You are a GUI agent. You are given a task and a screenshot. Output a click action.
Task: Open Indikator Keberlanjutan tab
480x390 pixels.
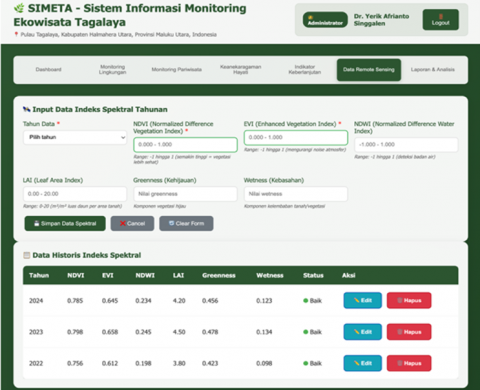305,70
